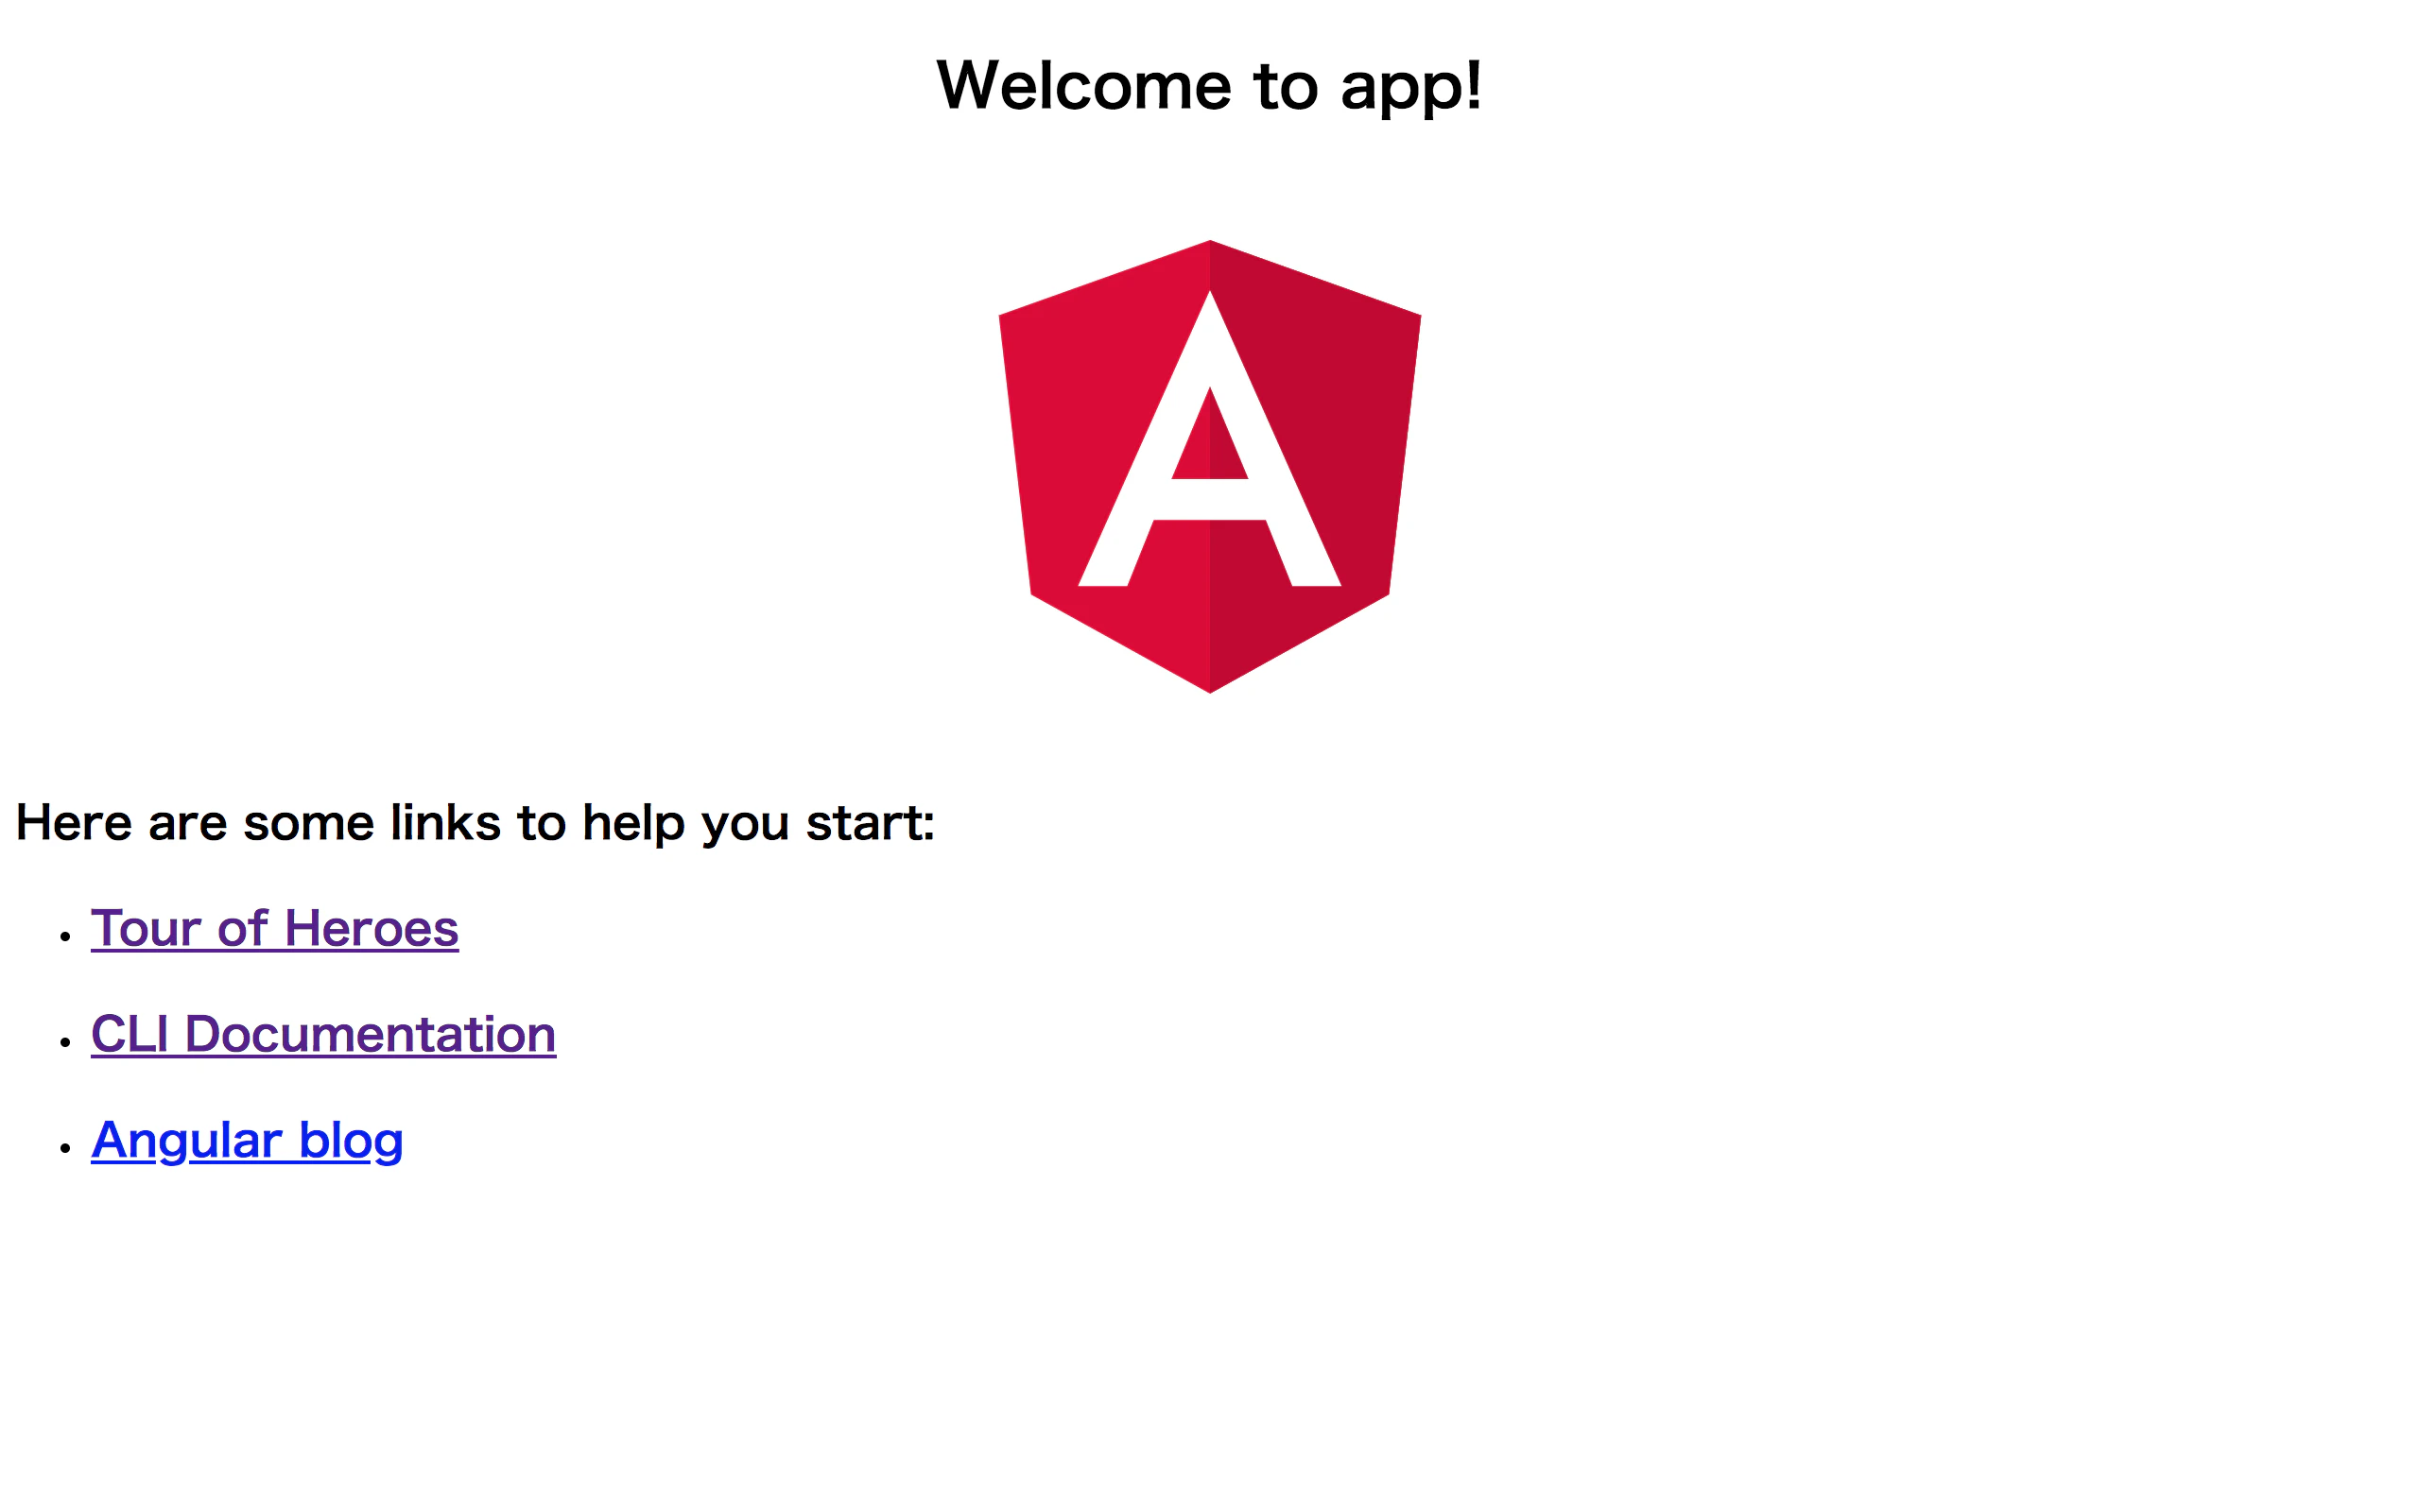Click the word CLI in second link
The width and height of the screenshot is (2420, 1512).
point(130,1035)
